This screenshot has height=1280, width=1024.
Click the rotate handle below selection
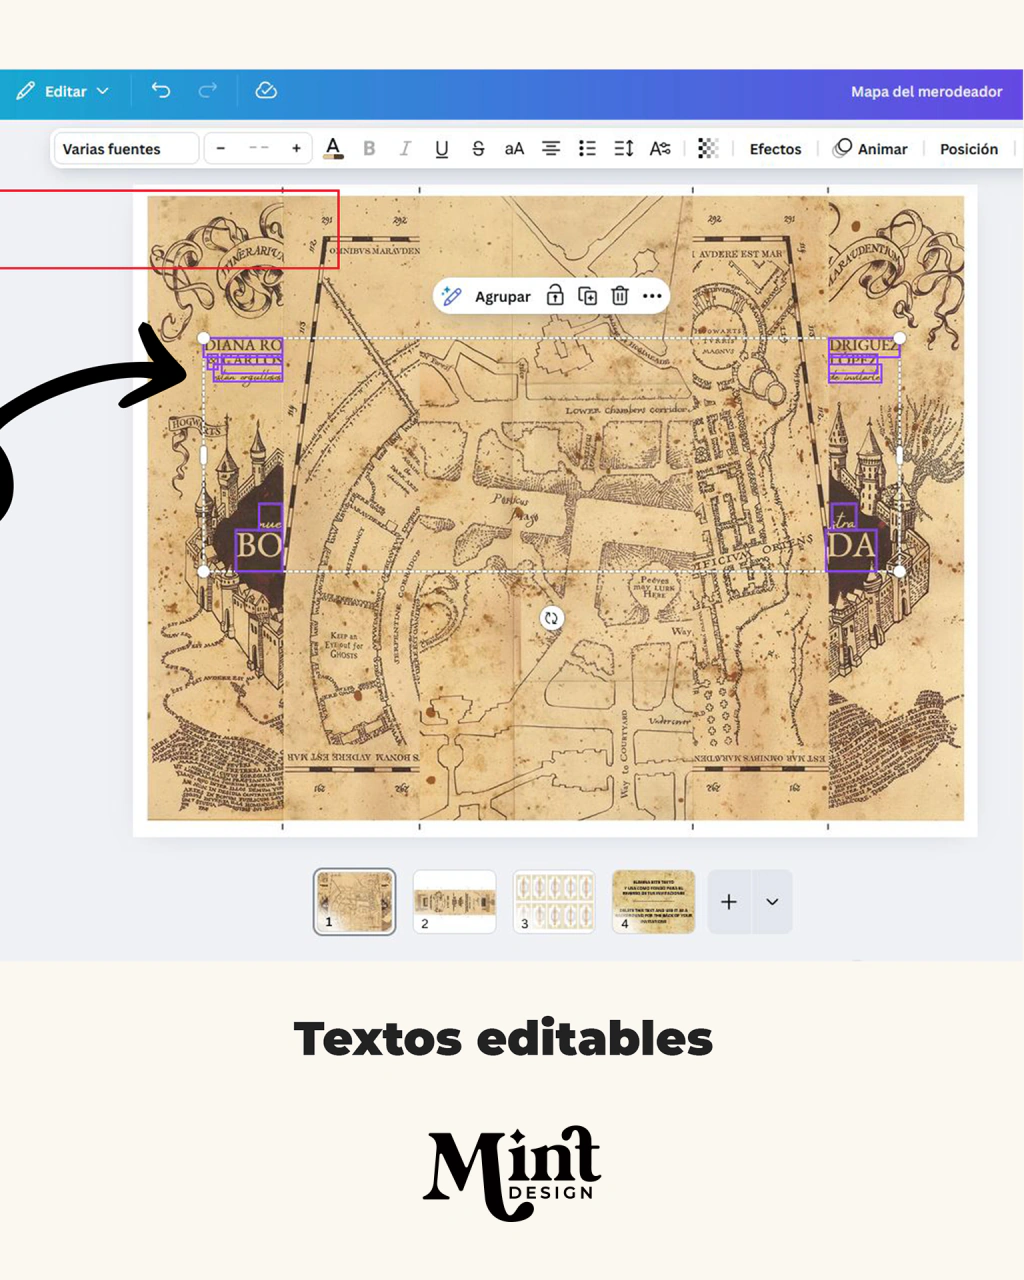pos(551,618)
